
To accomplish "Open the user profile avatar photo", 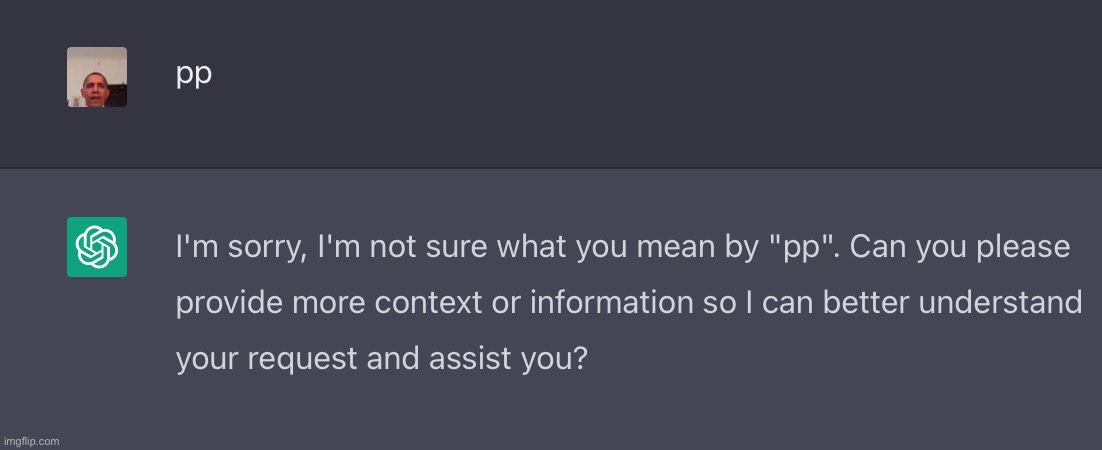I will [97, 77].
